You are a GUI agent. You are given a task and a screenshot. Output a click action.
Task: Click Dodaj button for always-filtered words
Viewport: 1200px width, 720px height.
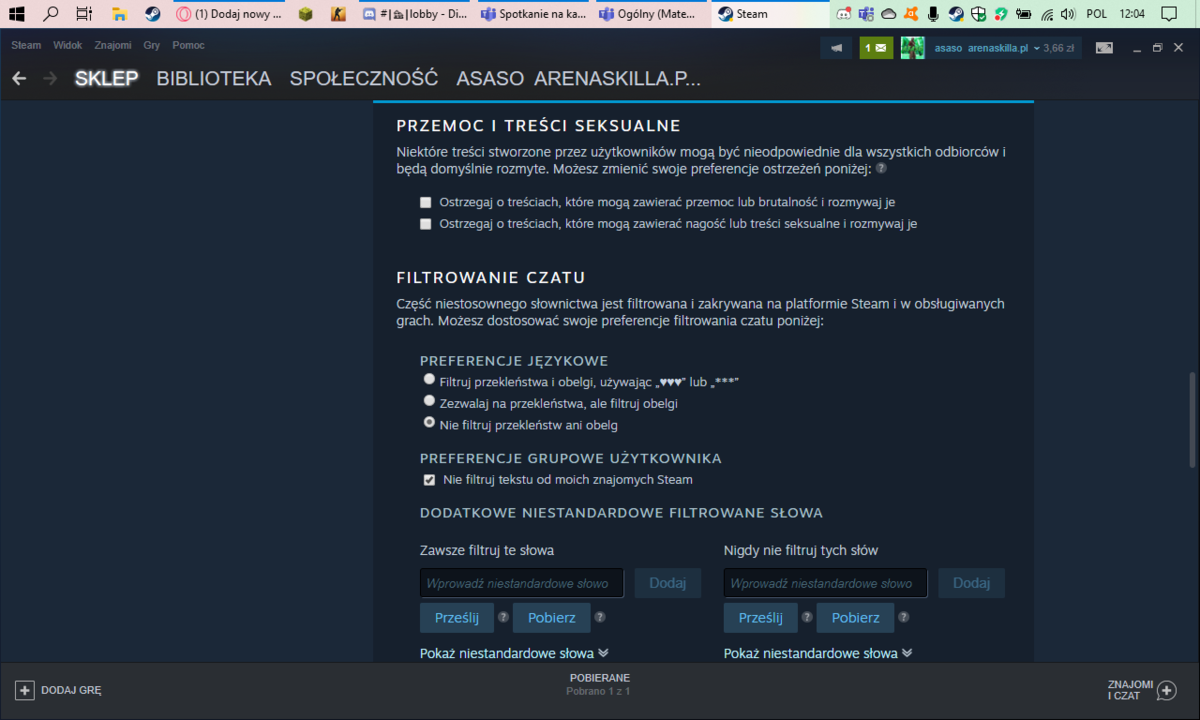coord(668,583)
